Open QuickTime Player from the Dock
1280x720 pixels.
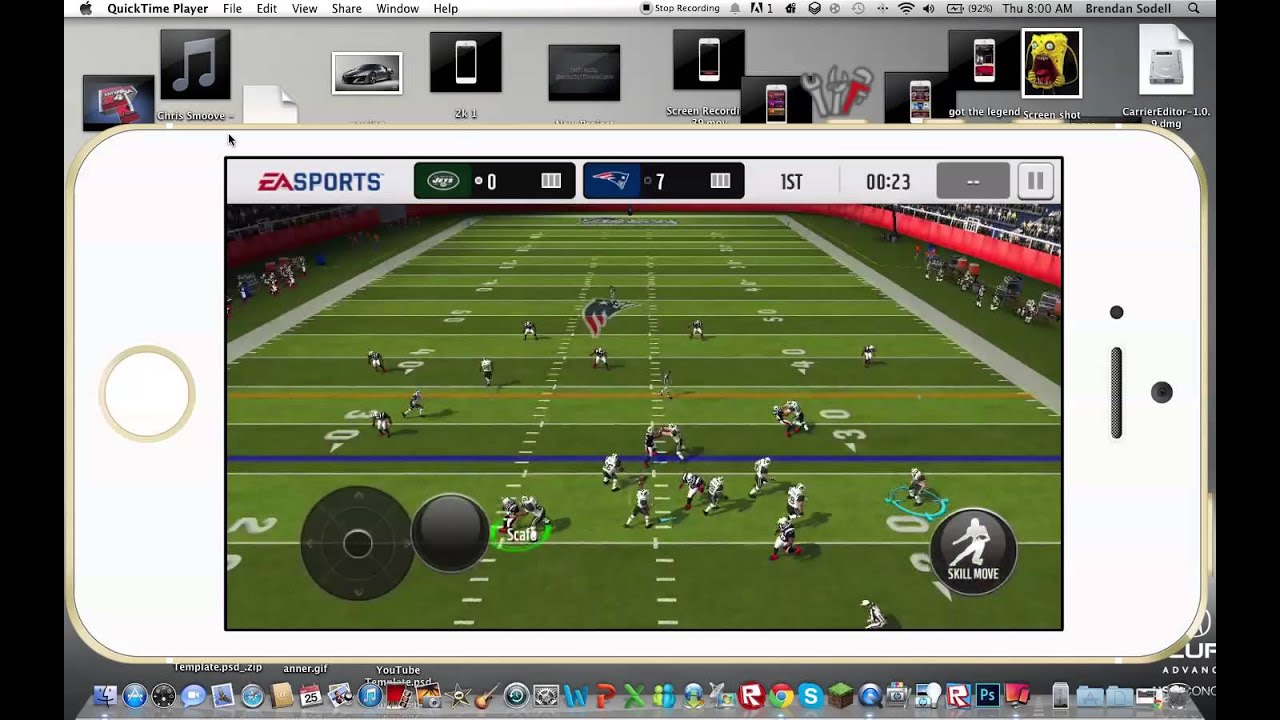(870, 696)
